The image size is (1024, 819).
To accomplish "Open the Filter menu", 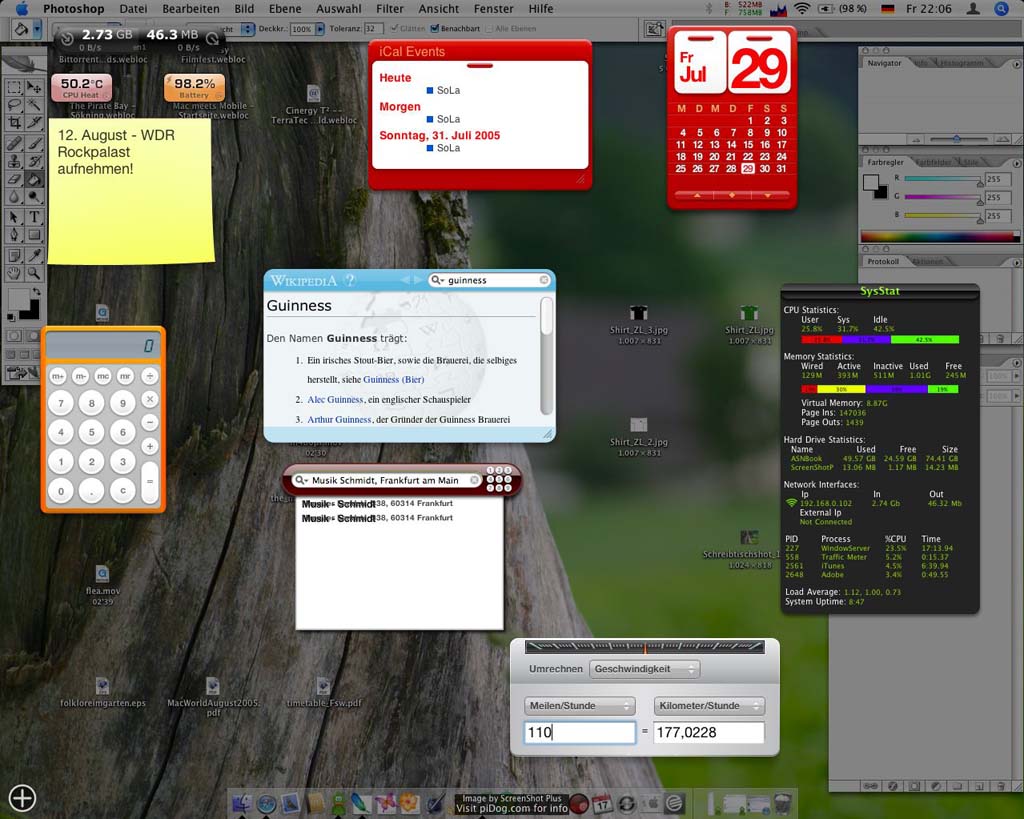I will click(x=390, y=8).
